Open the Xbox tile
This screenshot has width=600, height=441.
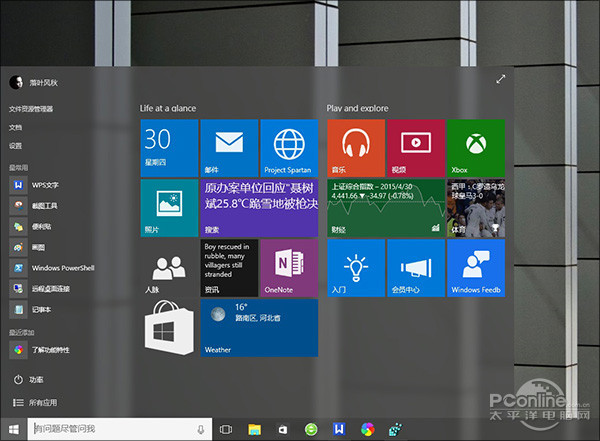point(475,148)
